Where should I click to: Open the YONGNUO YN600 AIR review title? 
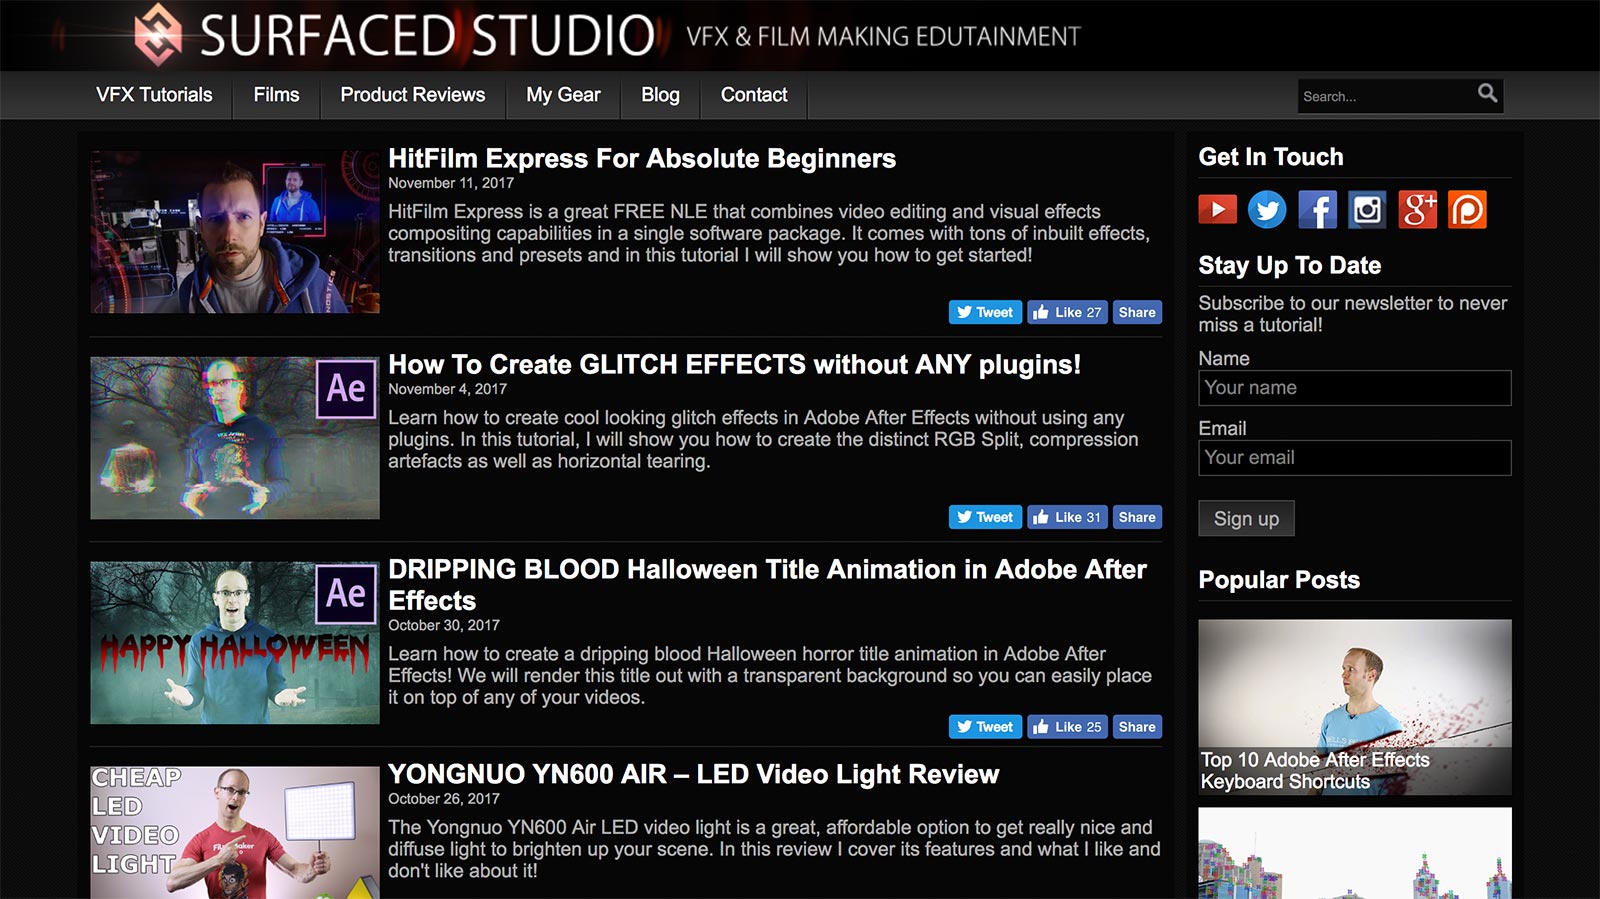click(693, 774)
